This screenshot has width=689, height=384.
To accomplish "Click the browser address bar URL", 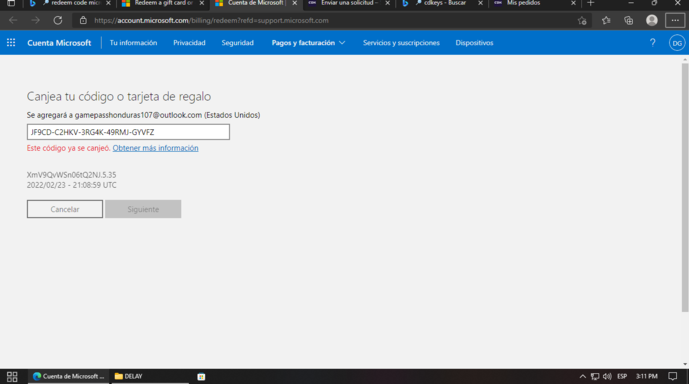I will [x=211, y=20].
